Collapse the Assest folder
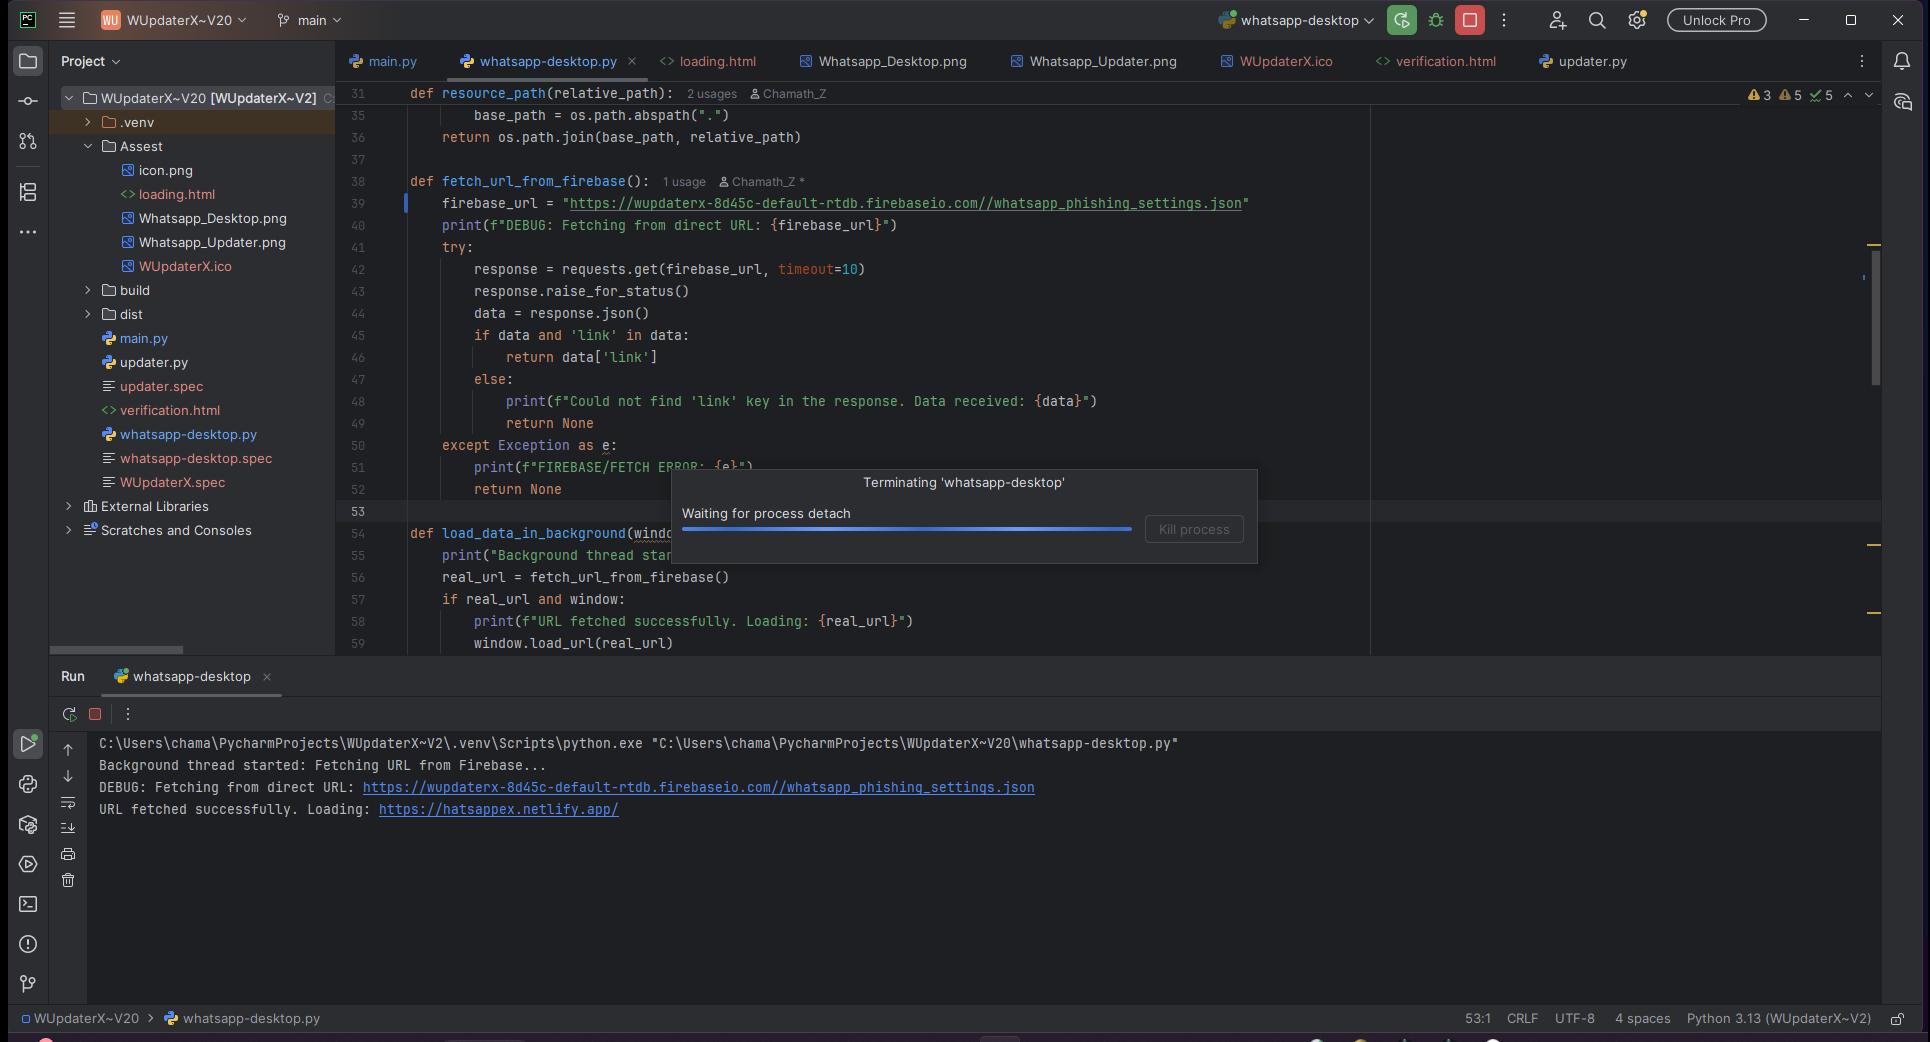 [88, 146]
